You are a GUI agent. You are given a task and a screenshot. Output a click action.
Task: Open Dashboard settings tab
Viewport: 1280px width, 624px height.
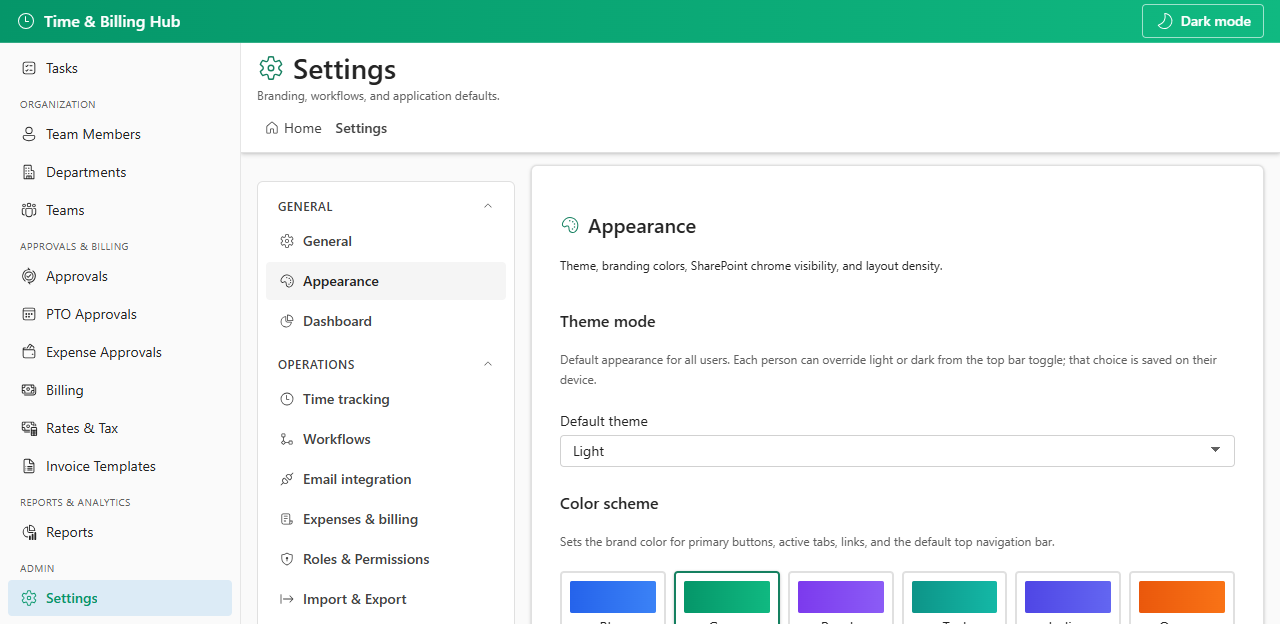click(x=386, y=321)
